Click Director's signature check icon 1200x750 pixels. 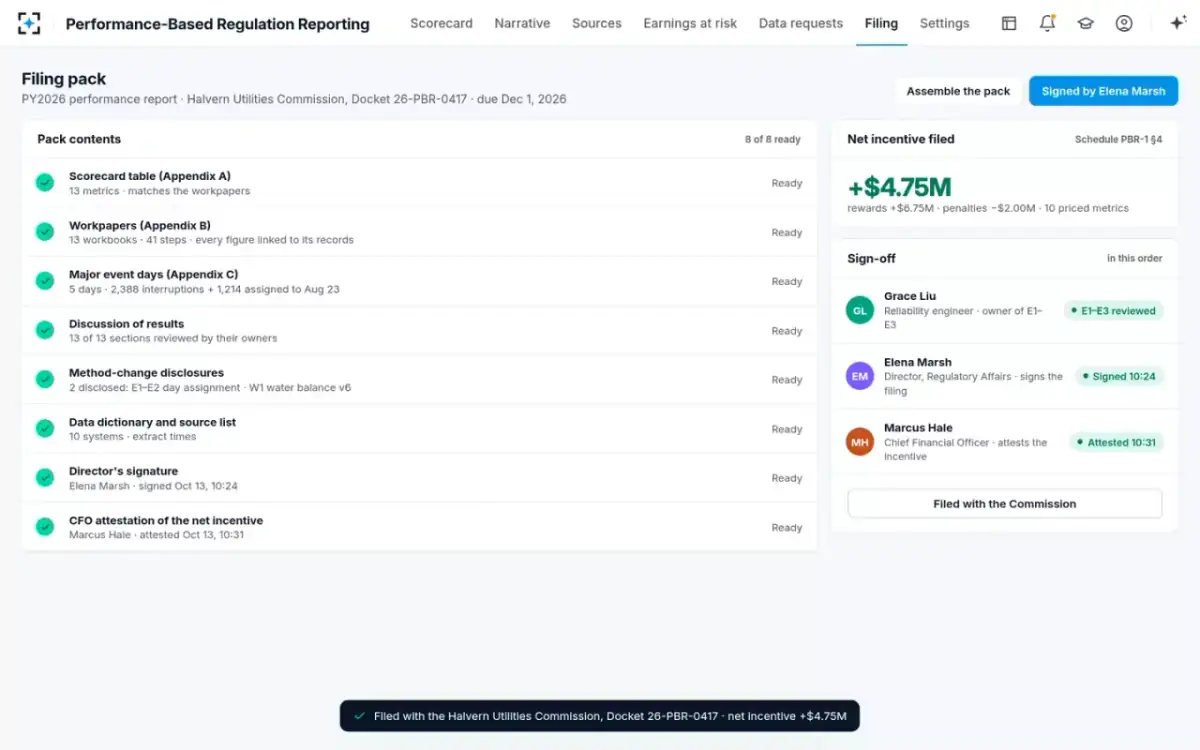pyautogui.click(x=45, y=478)
